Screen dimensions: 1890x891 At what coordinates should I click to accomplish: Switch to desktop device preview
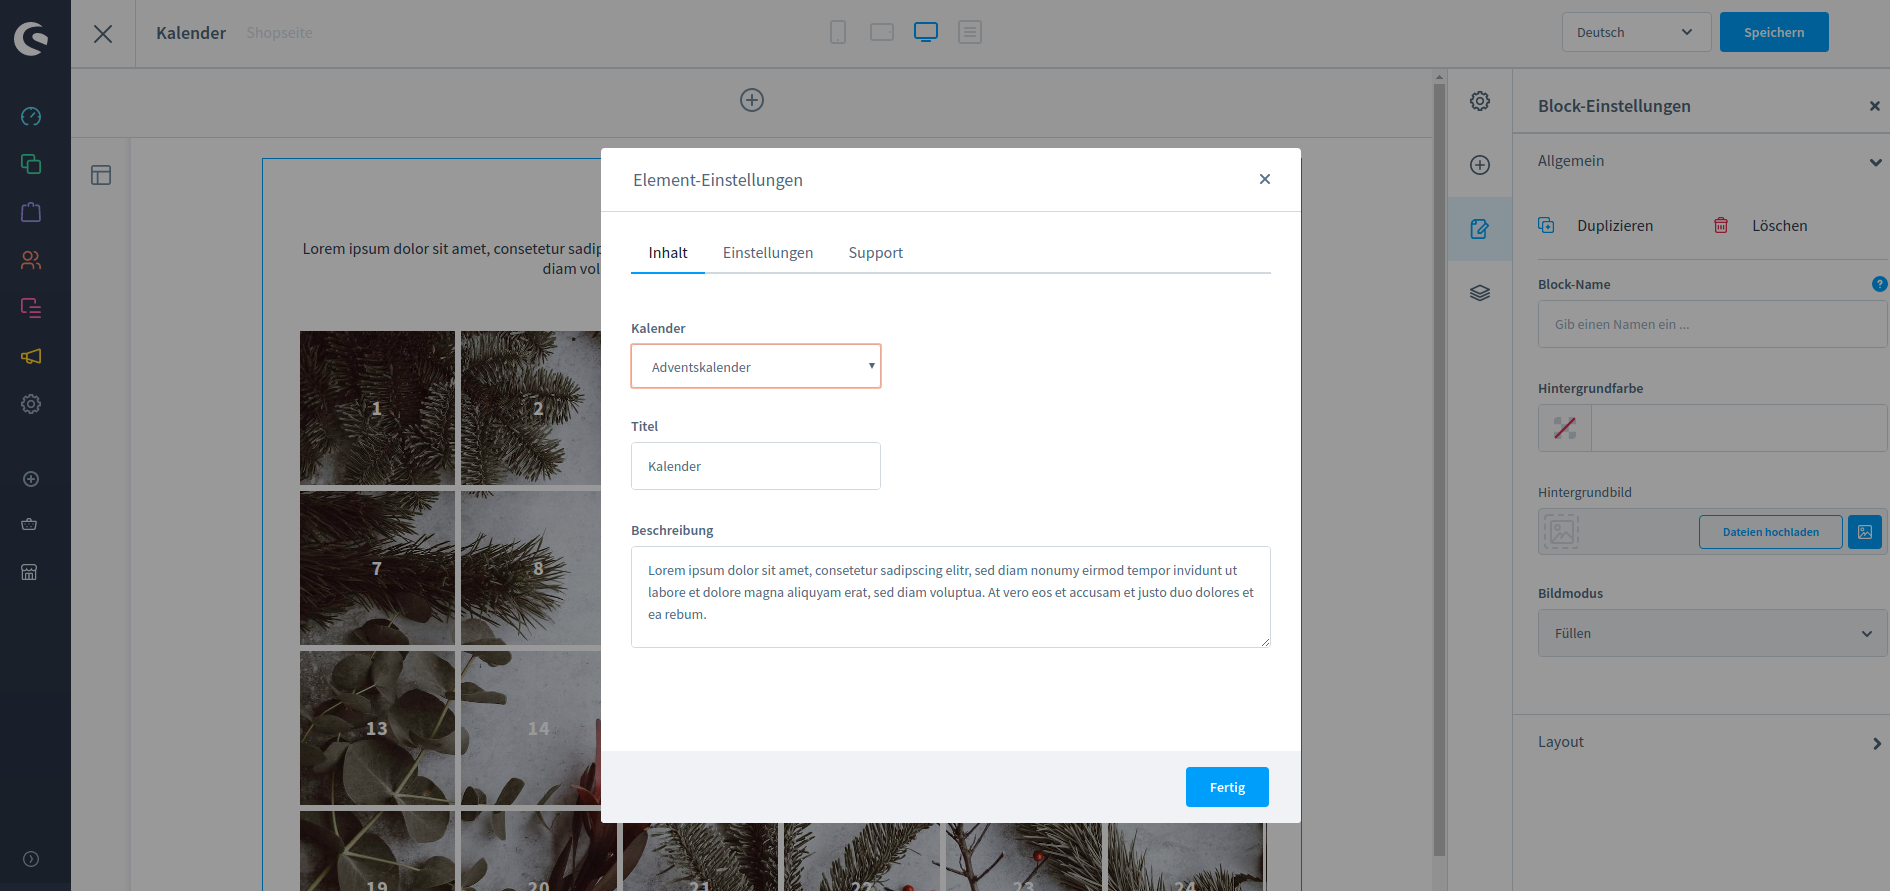926,32
